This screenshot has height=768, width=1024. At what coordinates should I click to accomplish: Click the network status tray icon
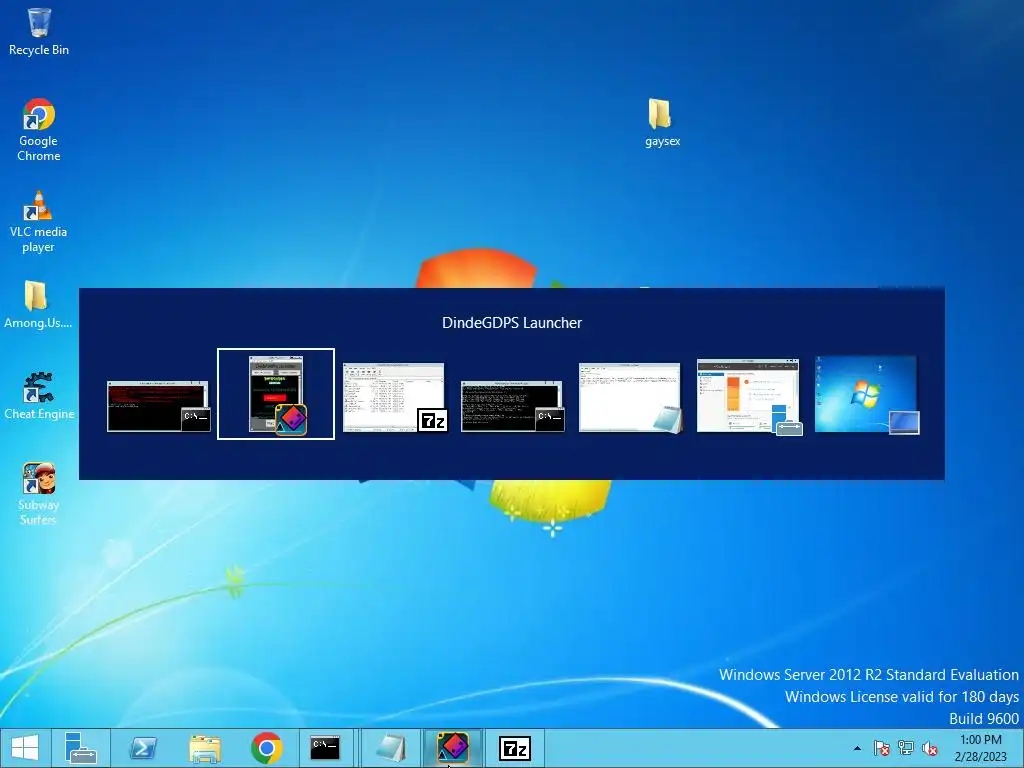pos(906,748)
